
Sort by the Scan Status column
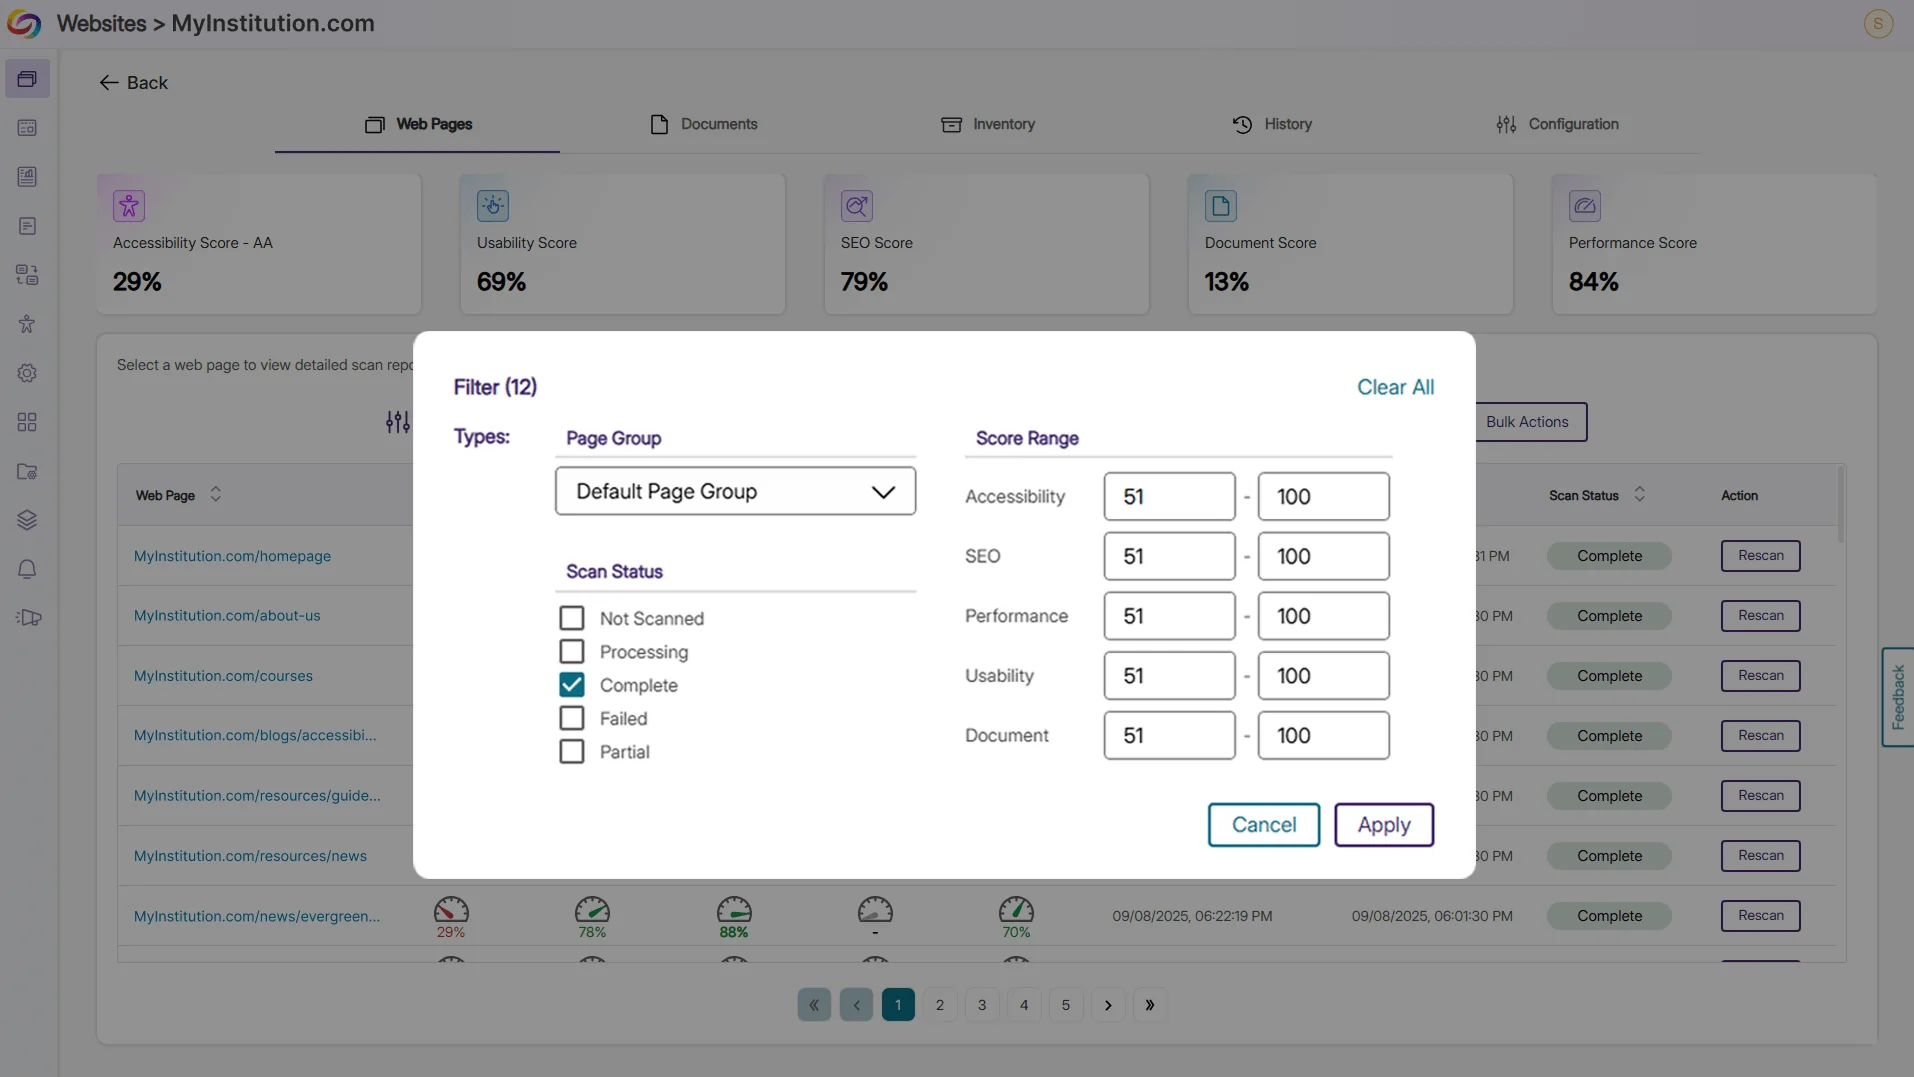tap(1639, 495)
